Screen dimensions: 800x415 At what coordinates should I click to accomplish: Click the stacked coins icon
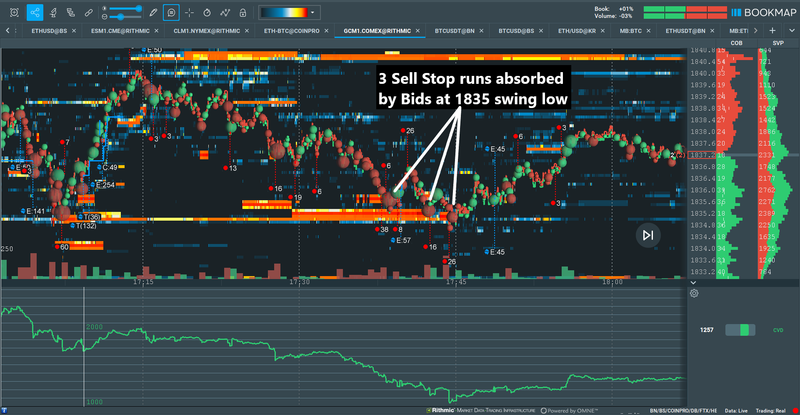pos(71,12)
